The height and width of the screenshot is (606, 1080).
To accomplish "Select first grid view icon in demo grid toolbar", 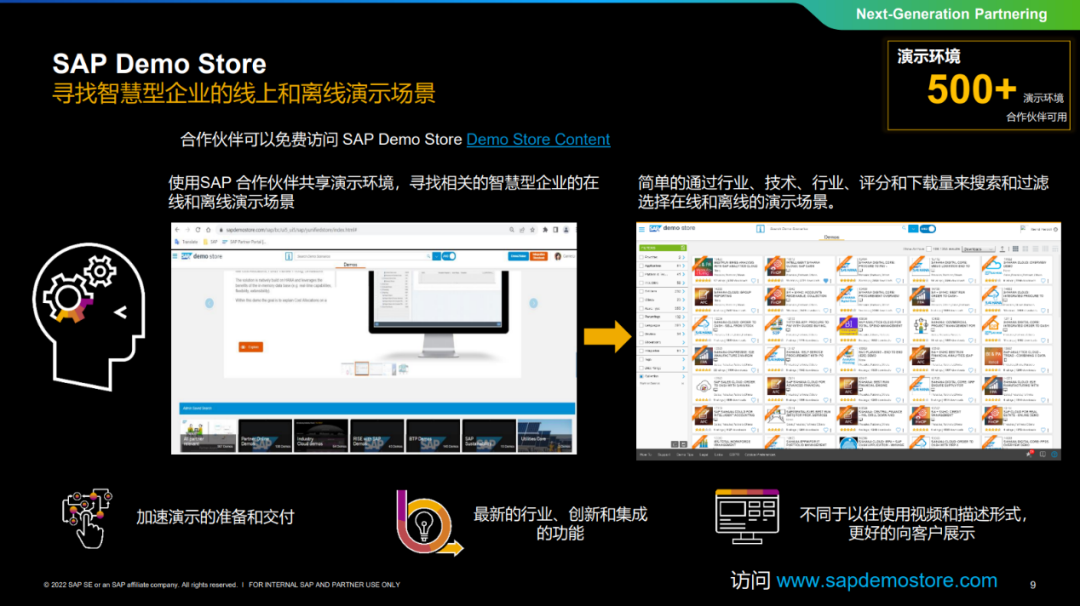I will [x=1016, y=249].
